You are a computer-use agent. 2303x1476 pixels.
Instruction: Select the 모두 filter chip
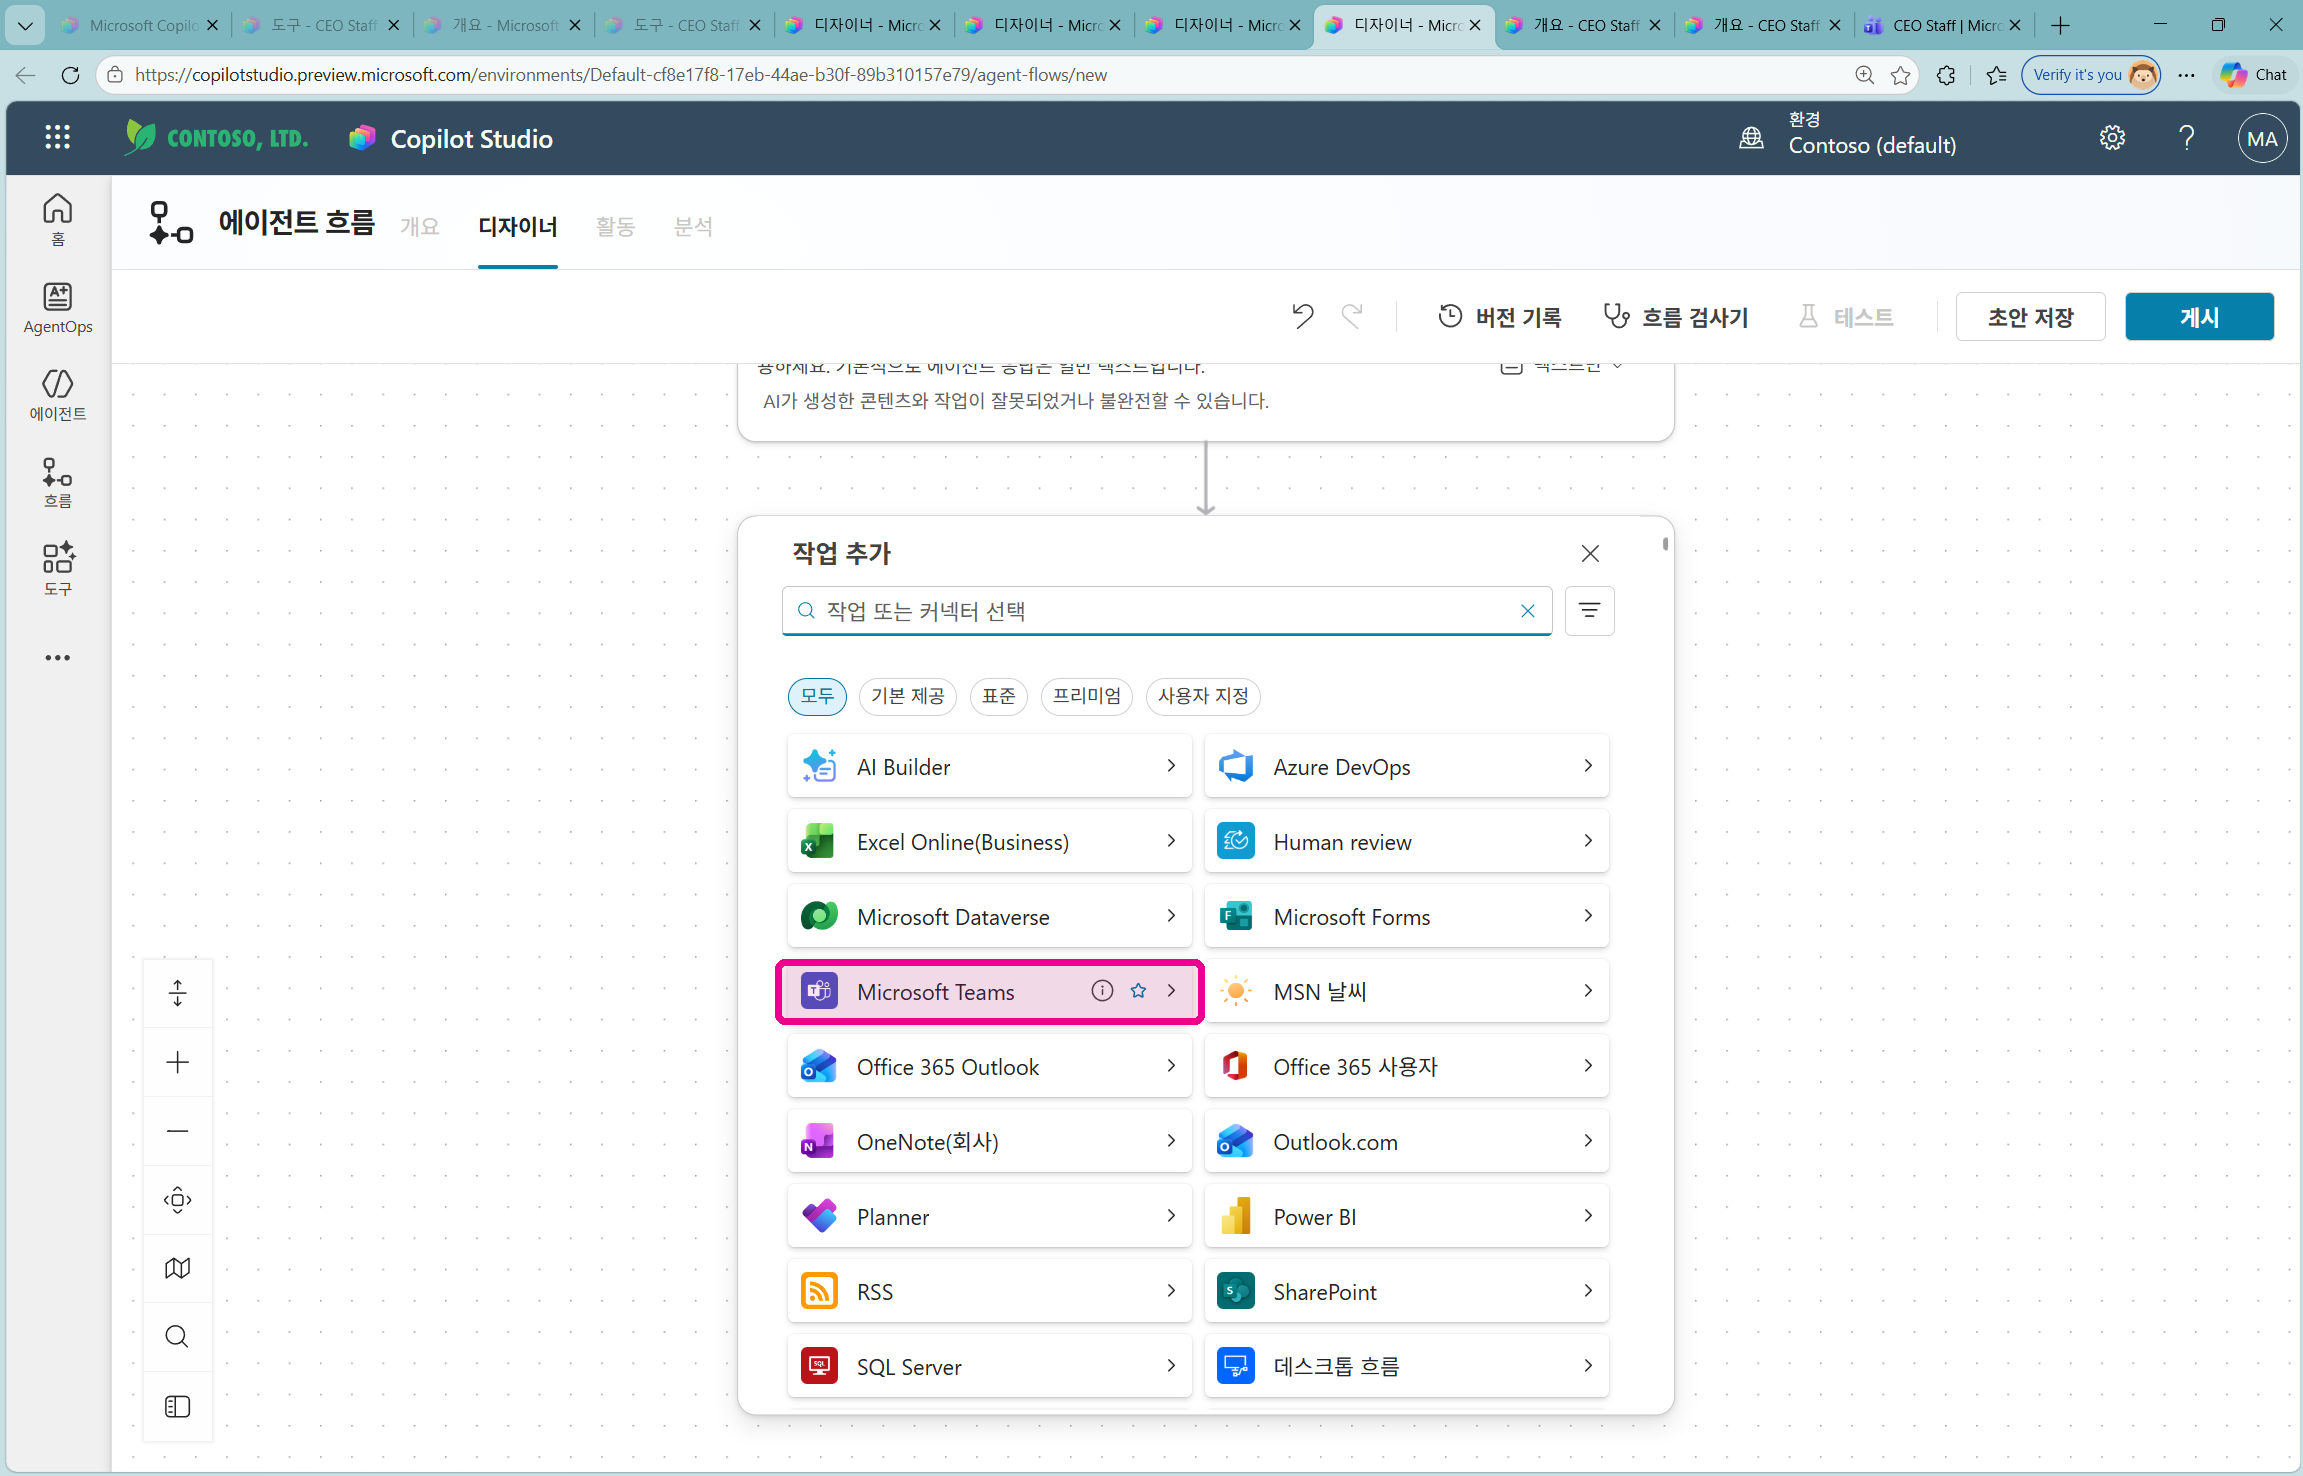tap(817, 696)
